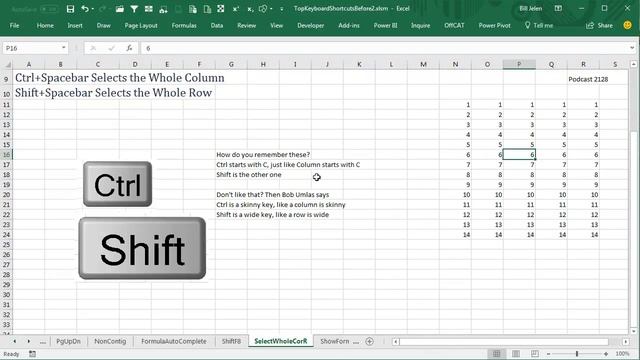The image size is (640, 360).
Task: Switch to the PgUpDn sheet tab
Action: click(x=68, y=341)
